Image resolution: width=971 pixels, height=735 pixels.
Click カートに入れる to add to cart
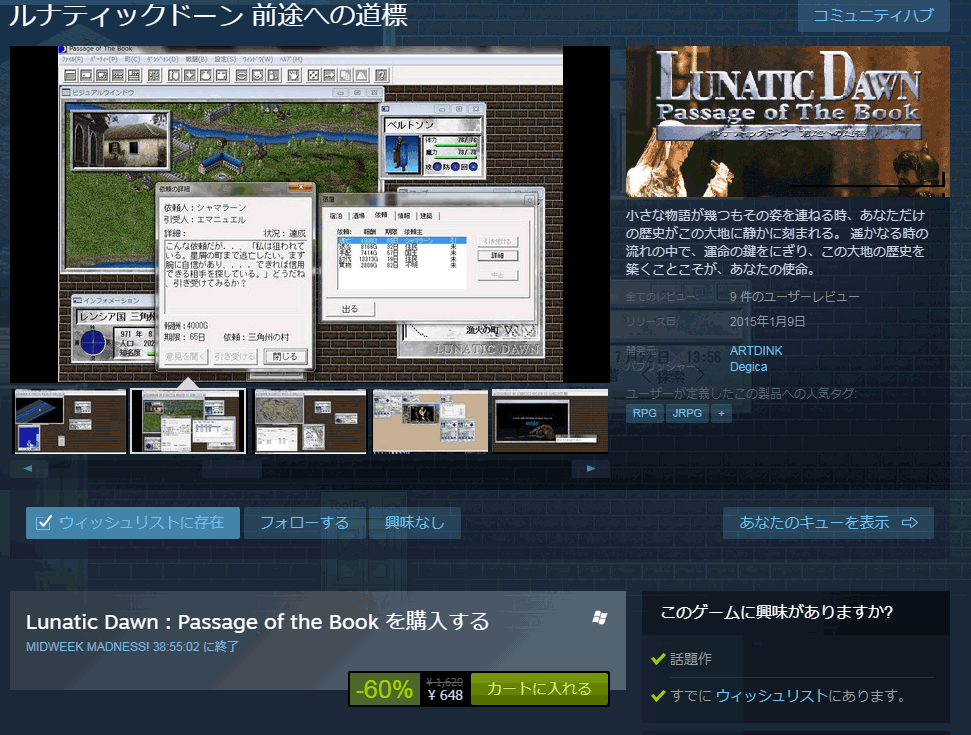click(x=539, y=689)
